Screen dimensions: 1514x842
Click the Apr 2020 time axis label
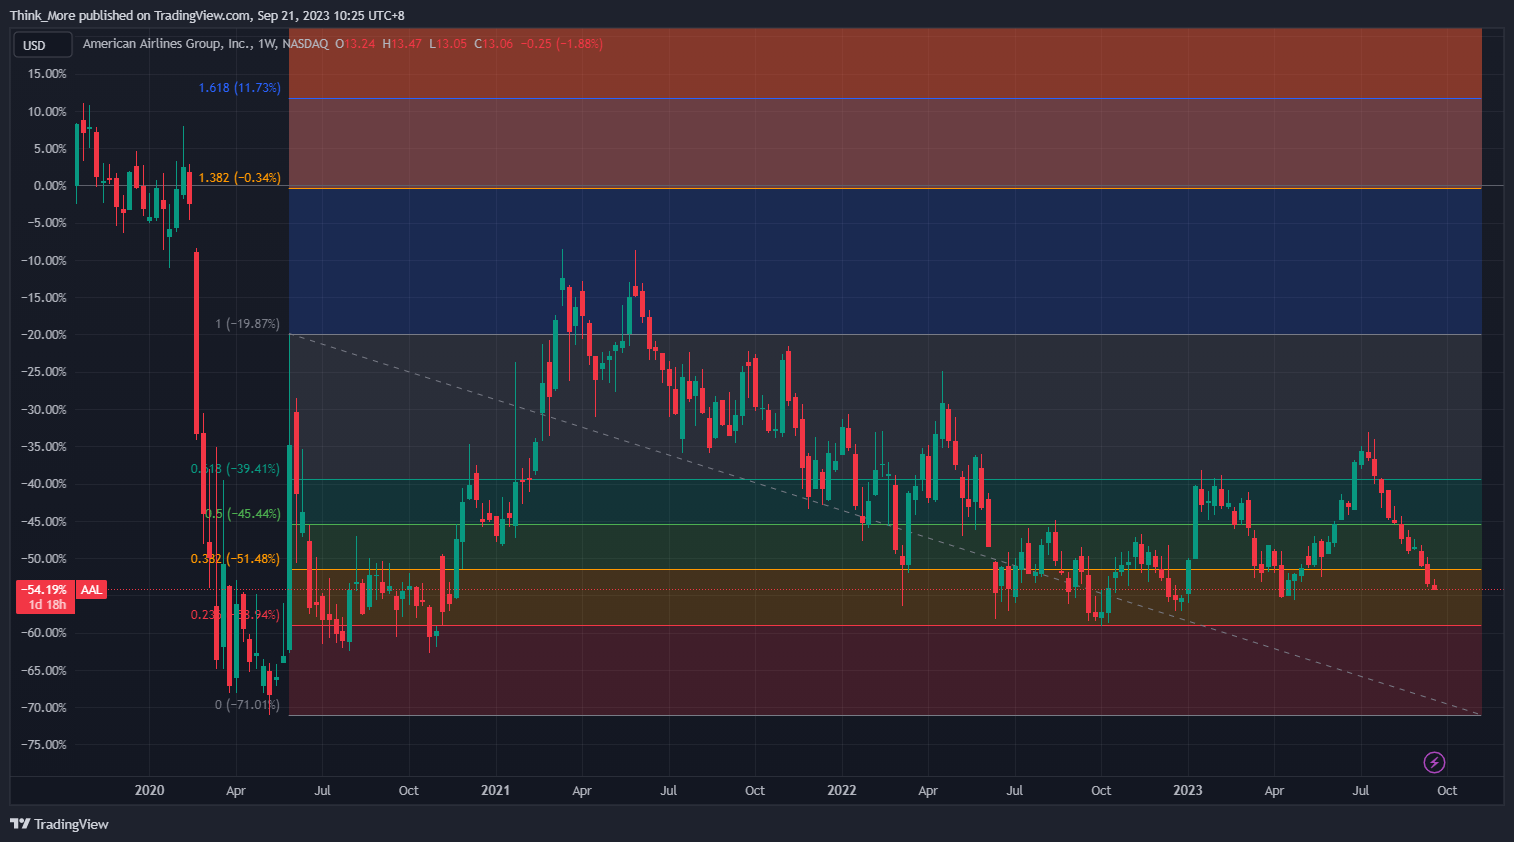[x=236, y=791]
